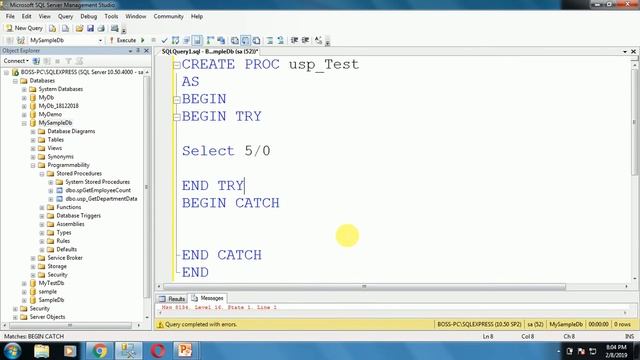Expand the Views folder

[x=33, y=148]
